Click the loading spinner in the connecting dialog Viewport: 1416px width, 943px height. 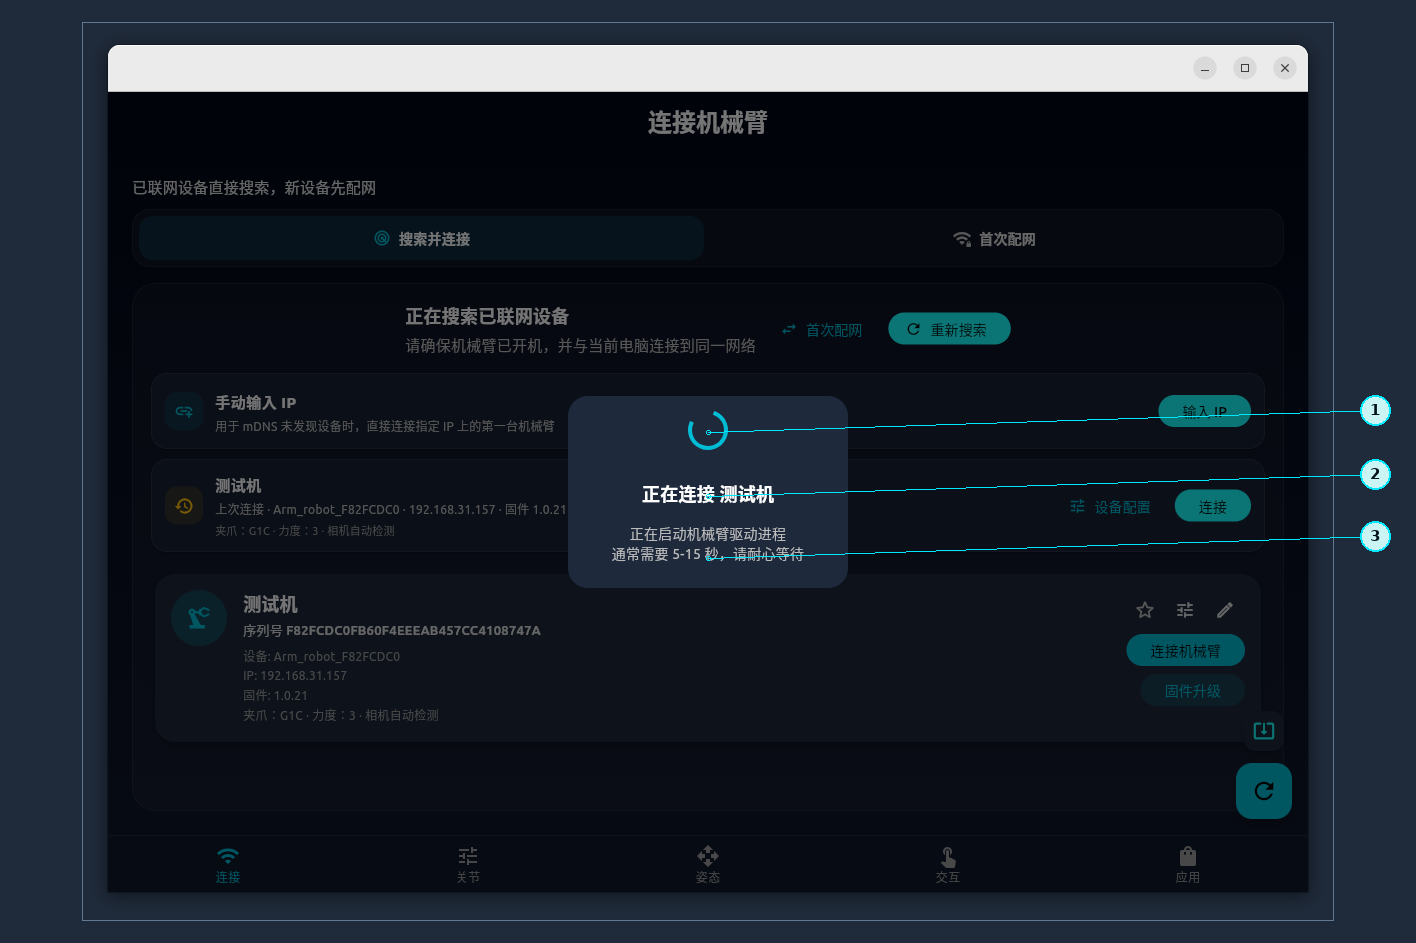708,430
